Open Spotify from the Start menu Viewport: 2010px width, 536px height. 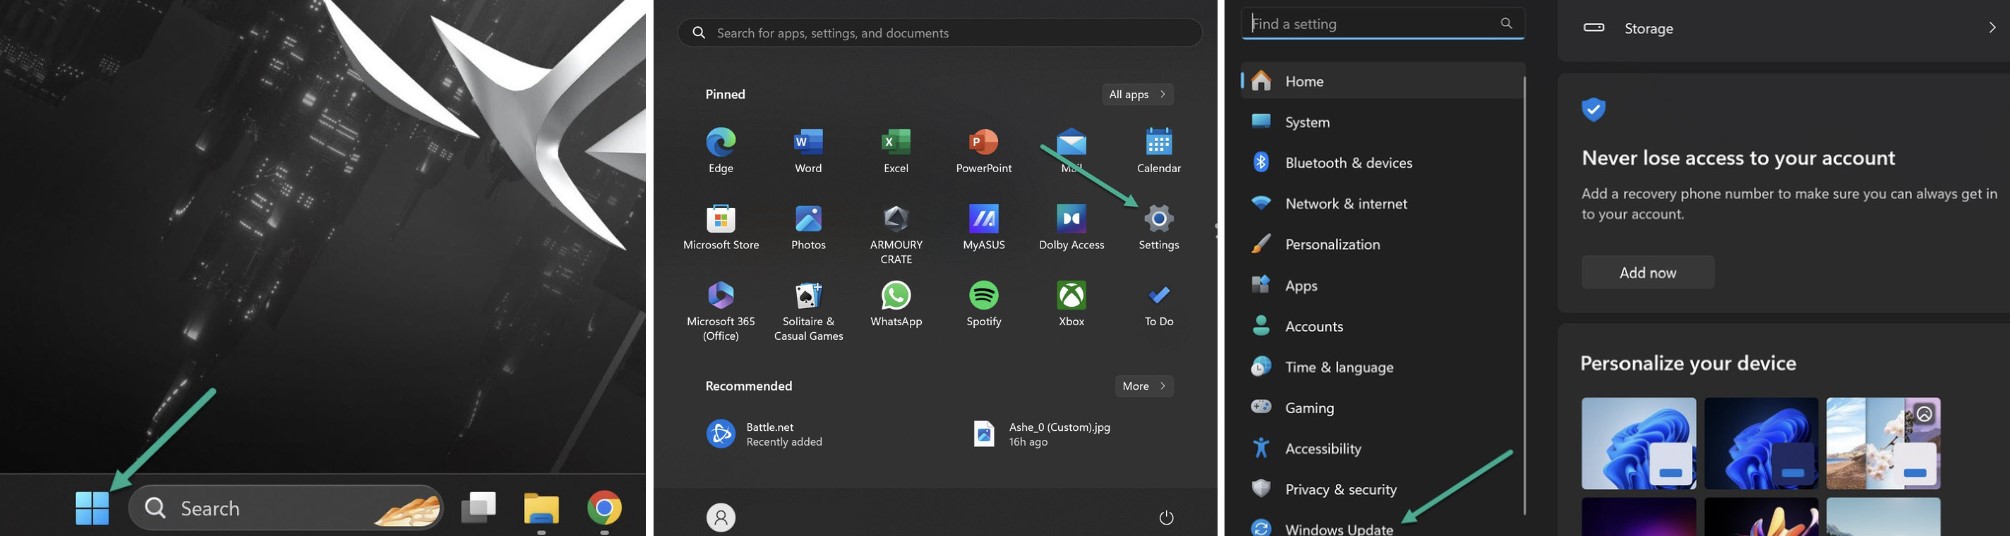(984, 304)
